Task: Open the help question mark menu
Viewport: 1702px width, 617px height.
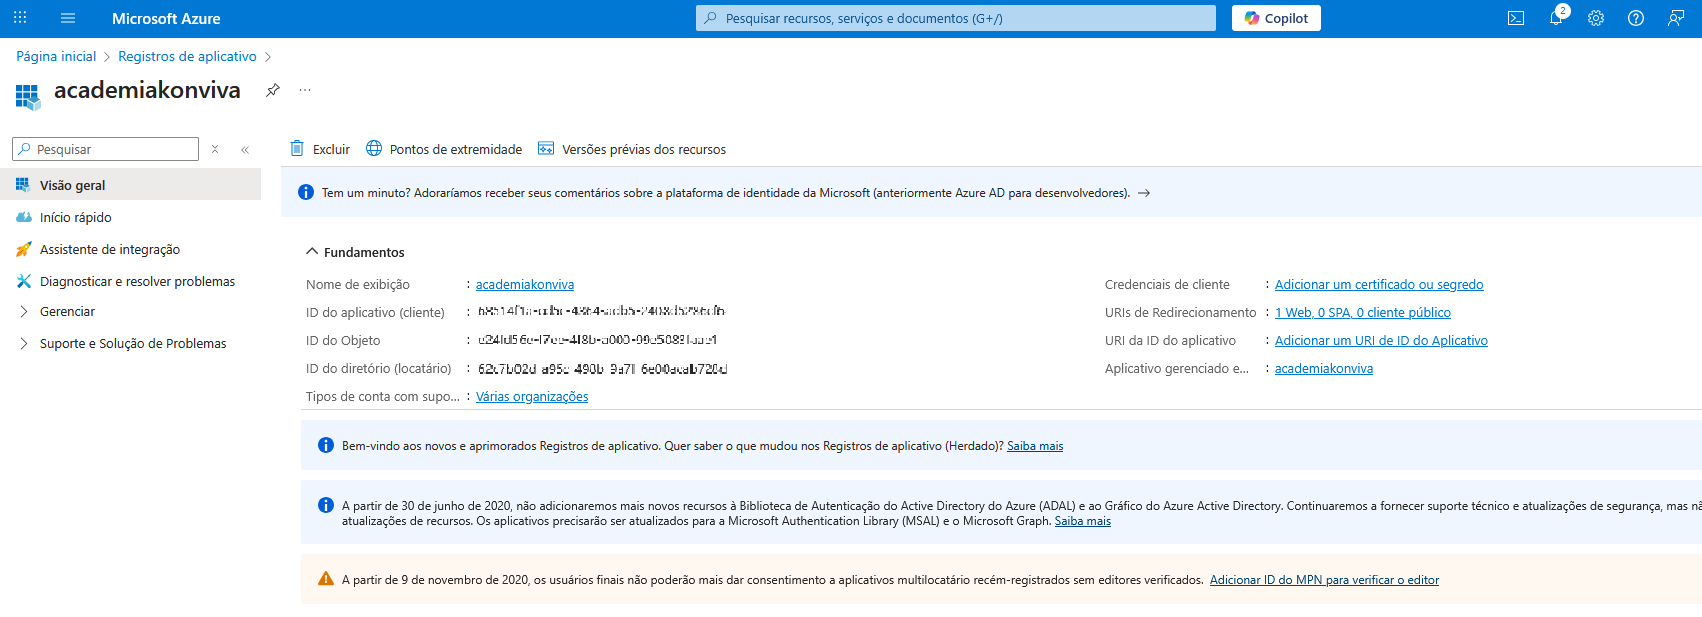Action: (x=1636, y=18)
